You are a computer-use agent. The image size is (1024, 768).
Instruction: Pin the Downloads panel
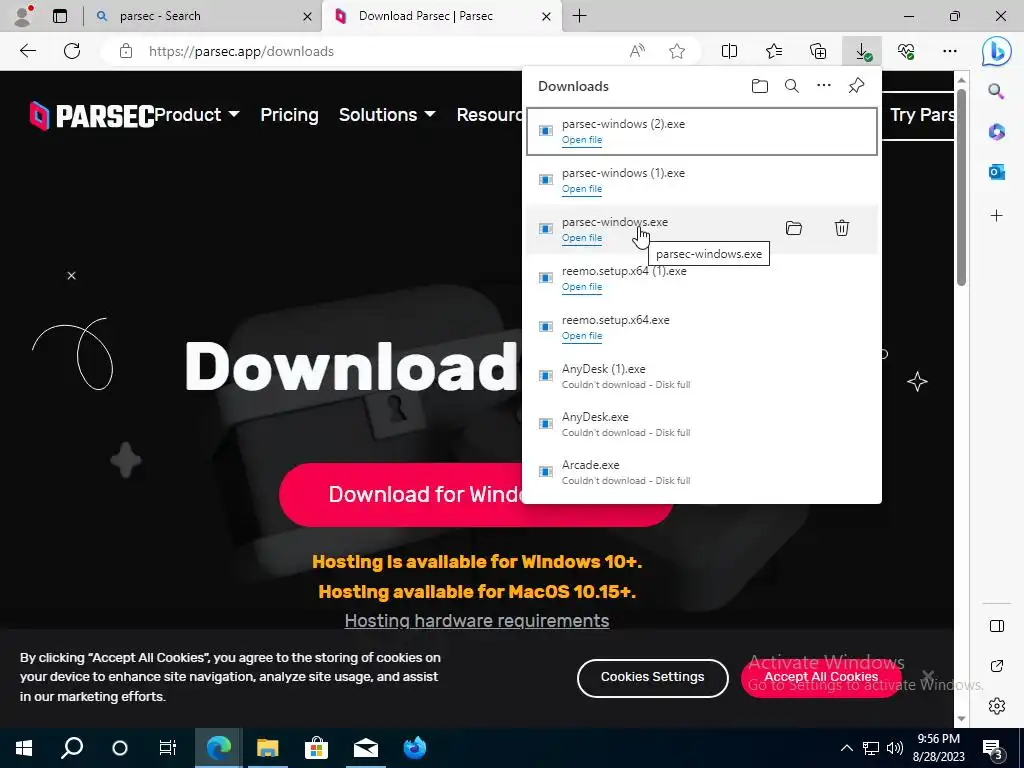(856, 86)
